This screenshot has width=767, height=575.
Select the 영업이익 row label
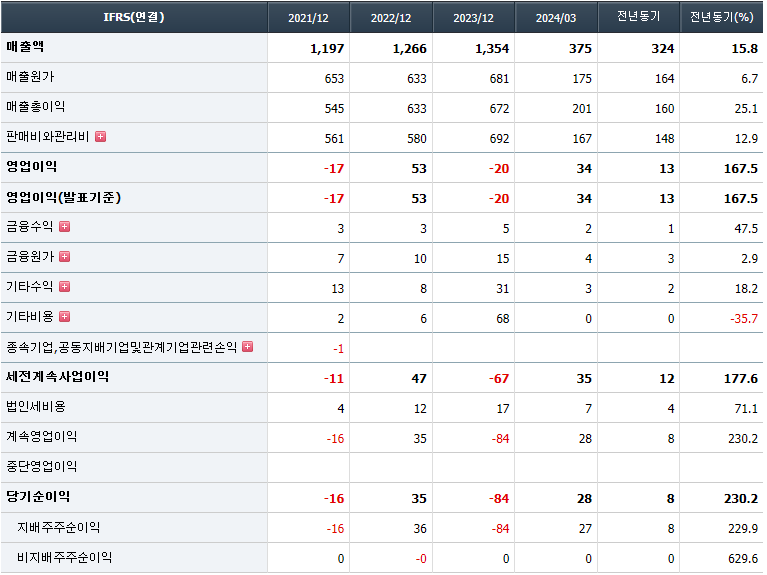click(x=31, y=166)
